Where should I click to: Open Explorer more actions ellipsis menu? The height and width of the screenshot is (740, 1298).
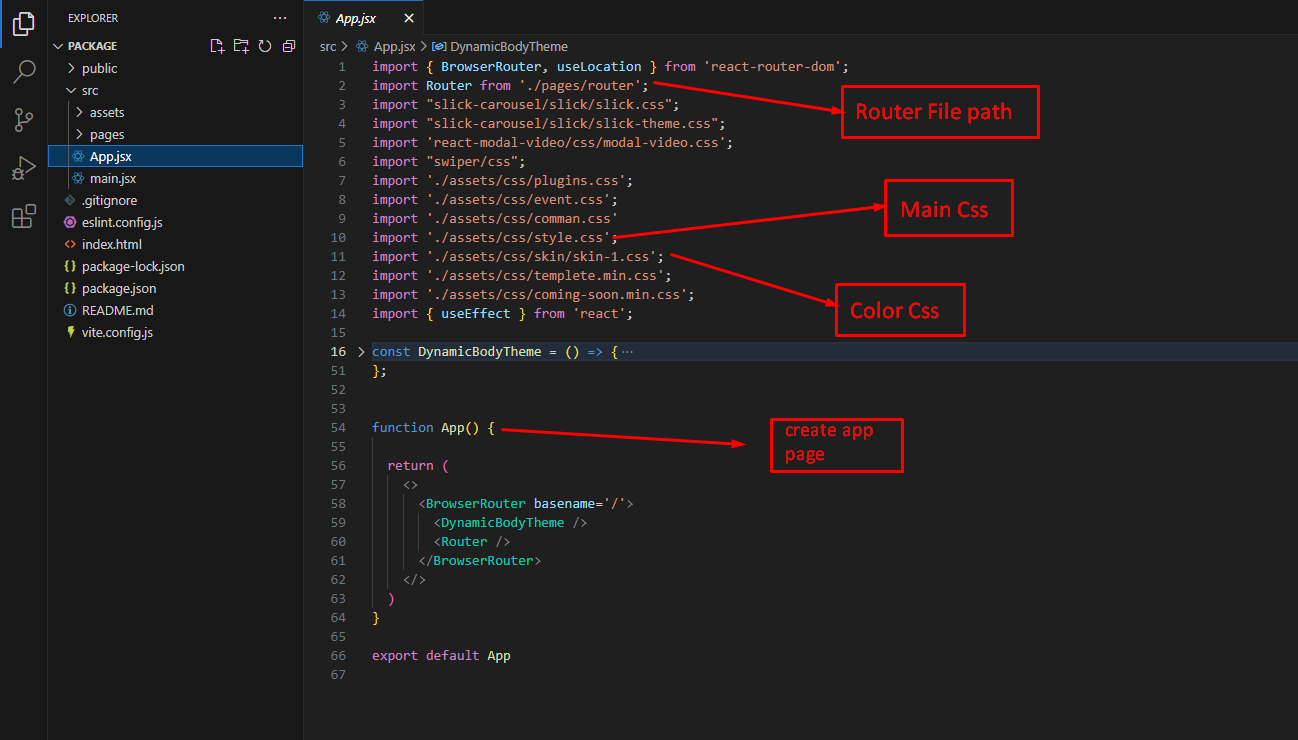point(280,18)
